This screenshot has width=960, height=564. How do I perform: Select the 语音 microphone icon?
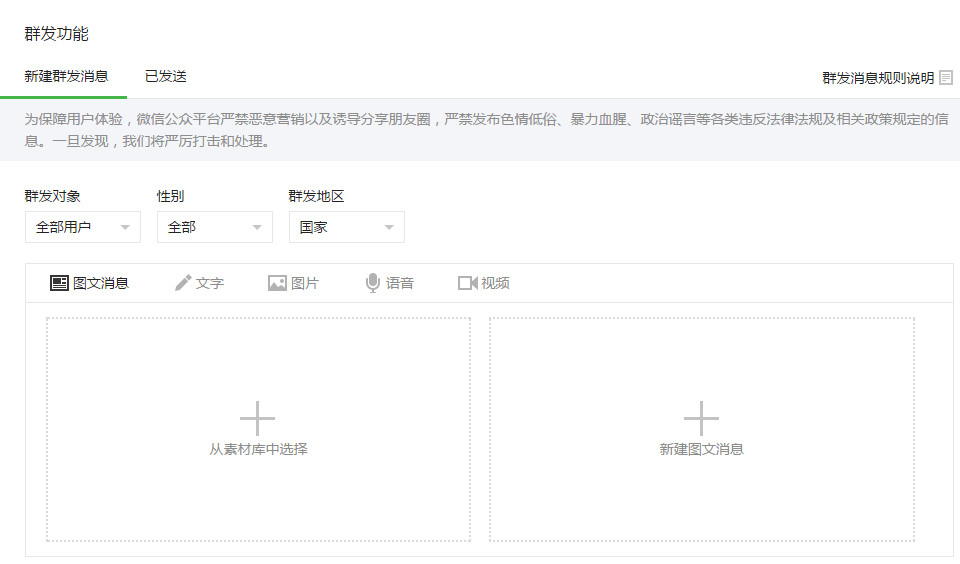(372, 283)
